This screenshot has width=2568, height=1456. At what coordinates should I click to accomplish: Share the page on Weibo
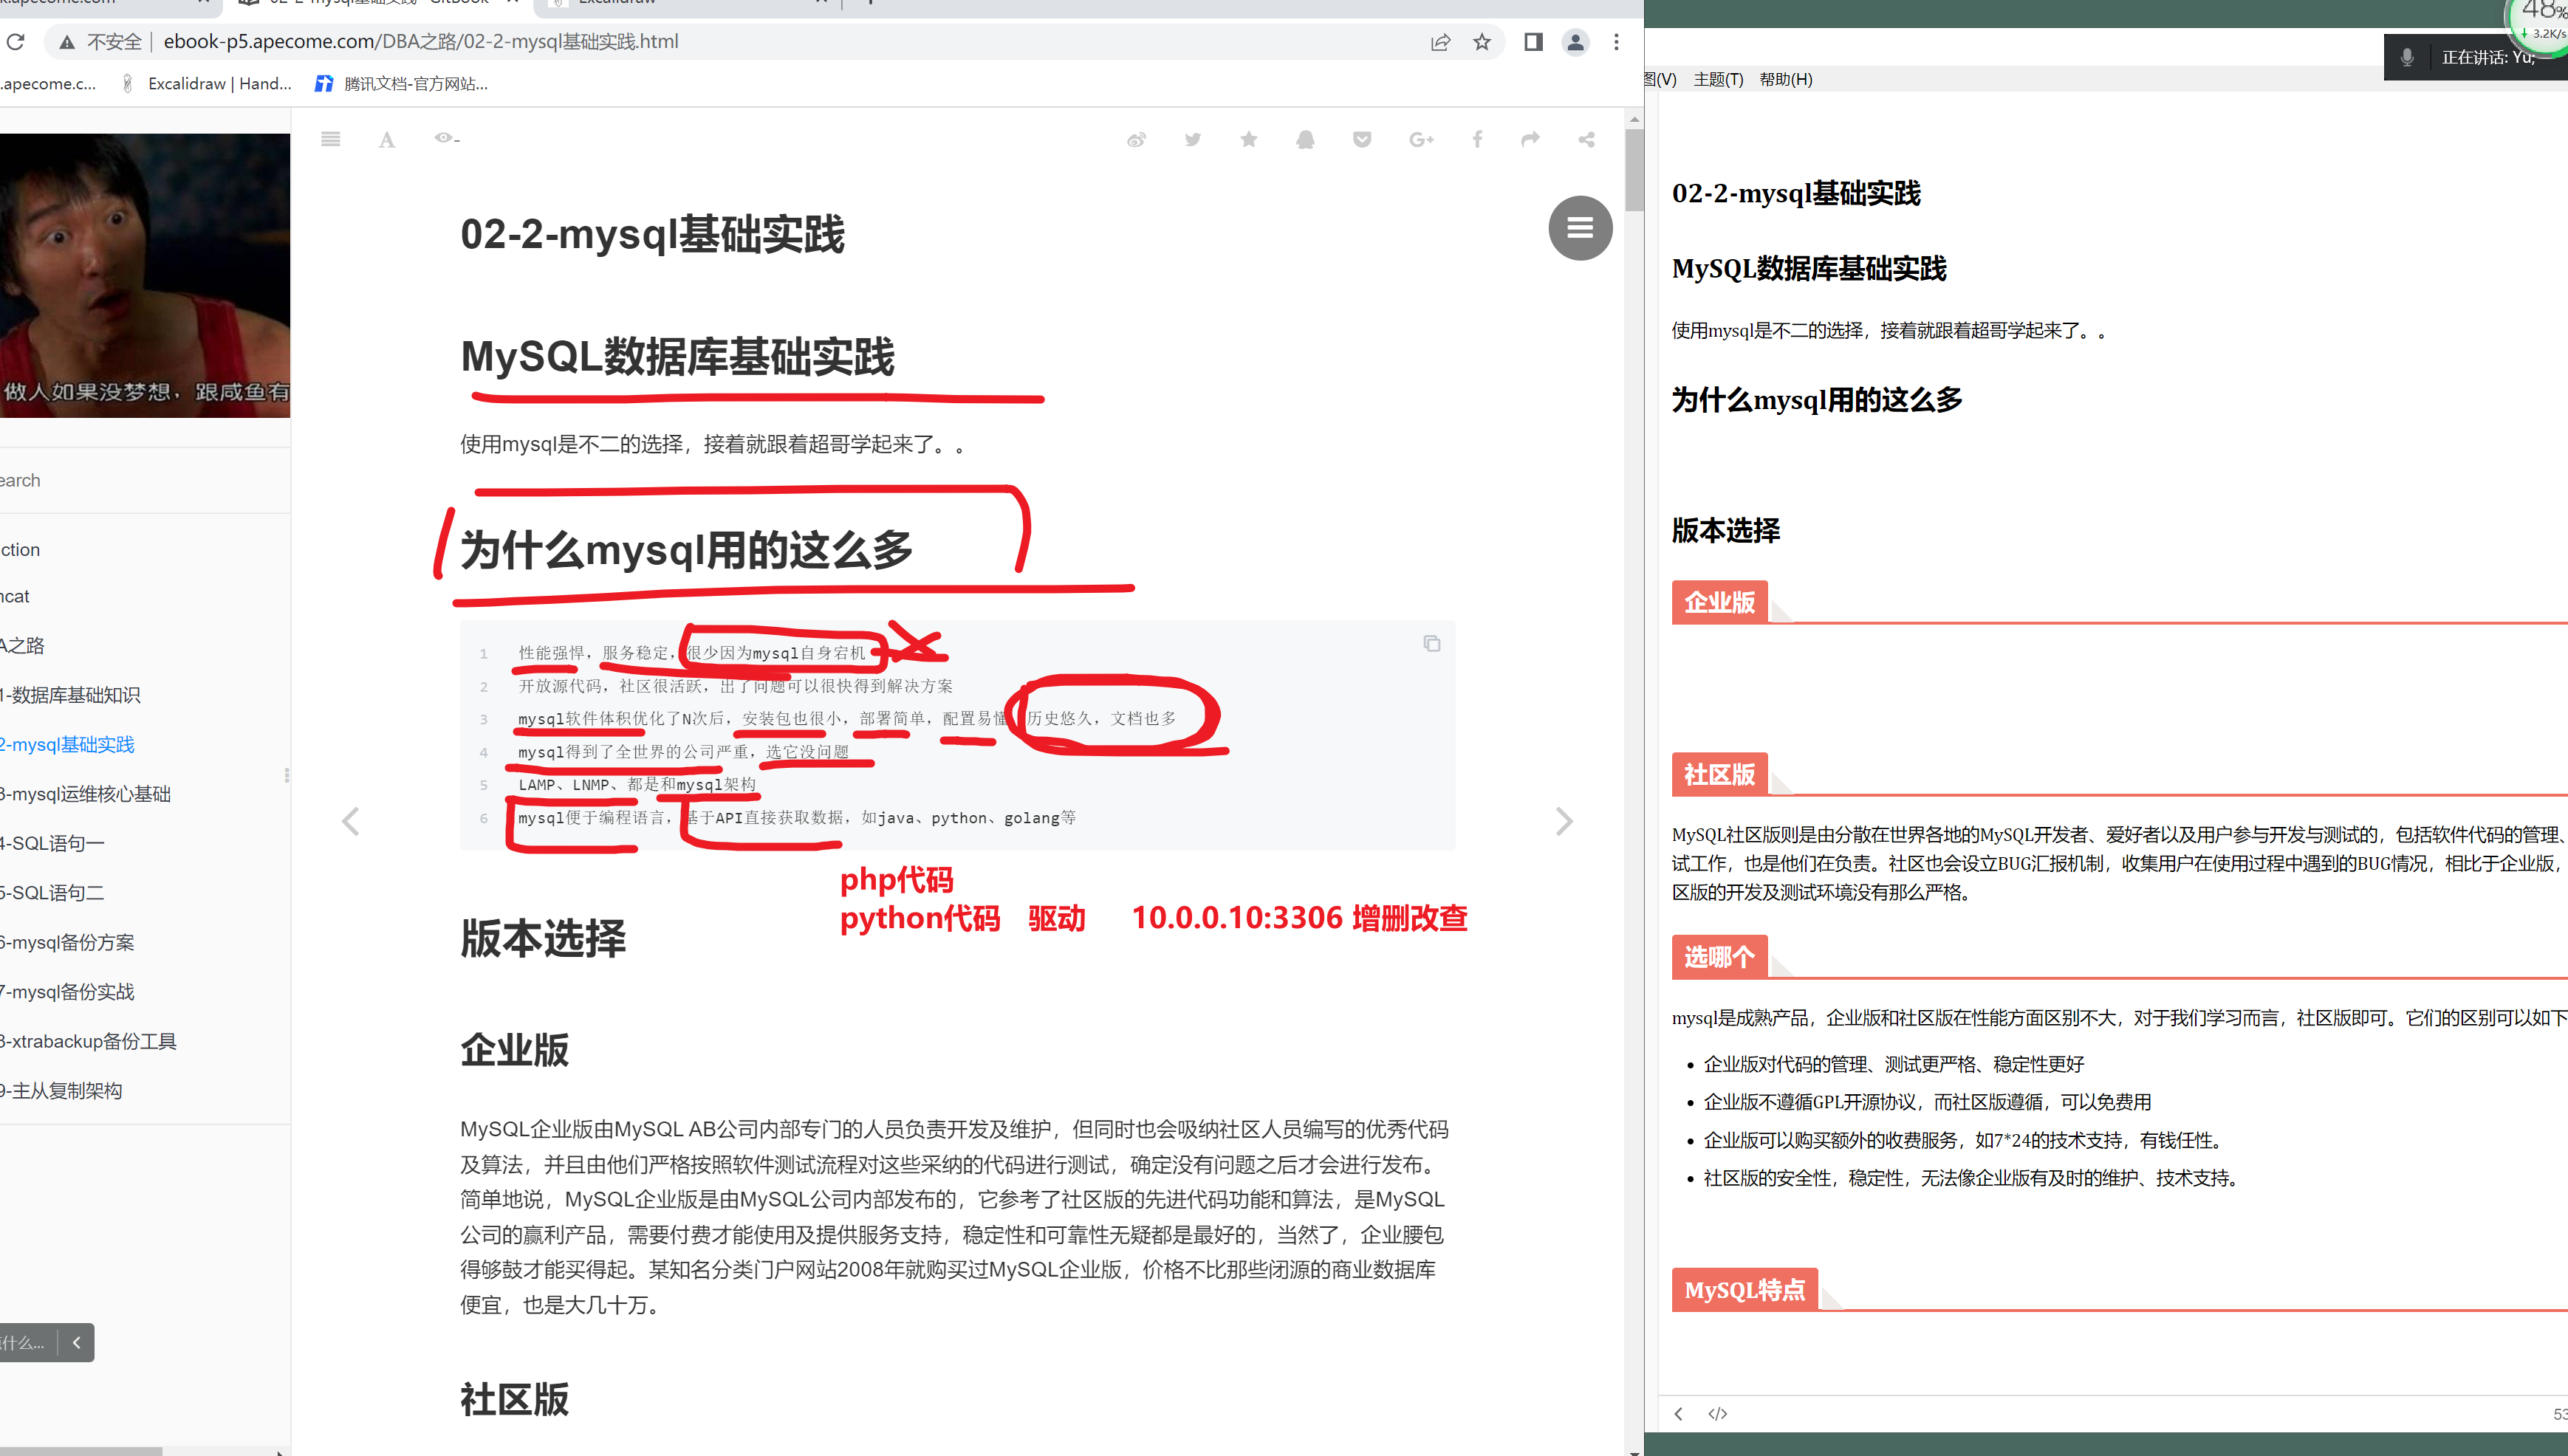point(1136,140)
